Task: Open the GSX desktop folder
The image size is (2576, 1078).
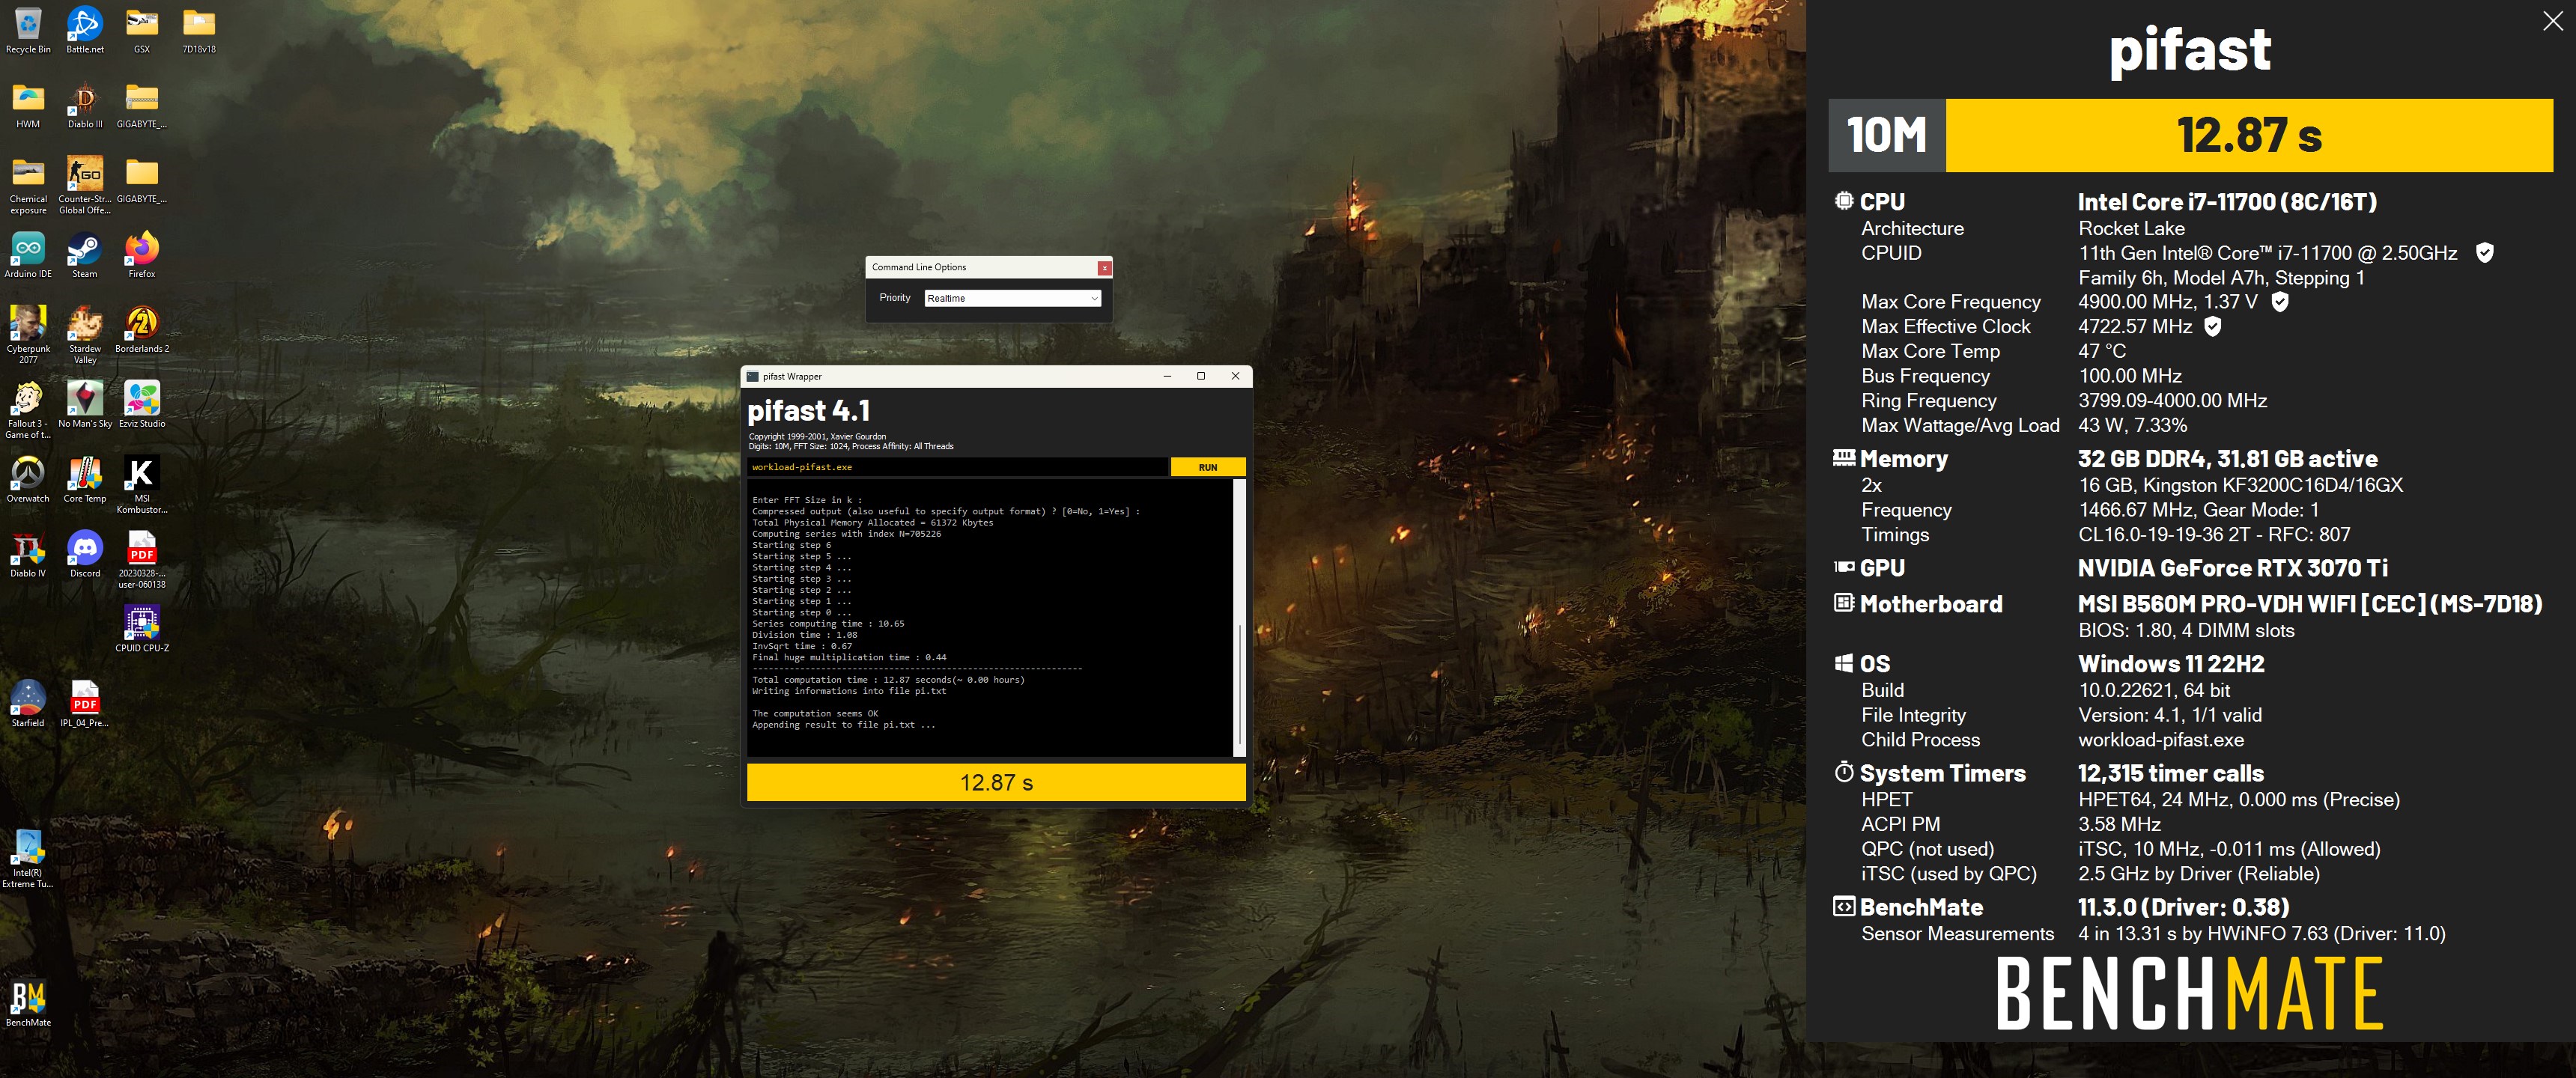Action: 142,30
